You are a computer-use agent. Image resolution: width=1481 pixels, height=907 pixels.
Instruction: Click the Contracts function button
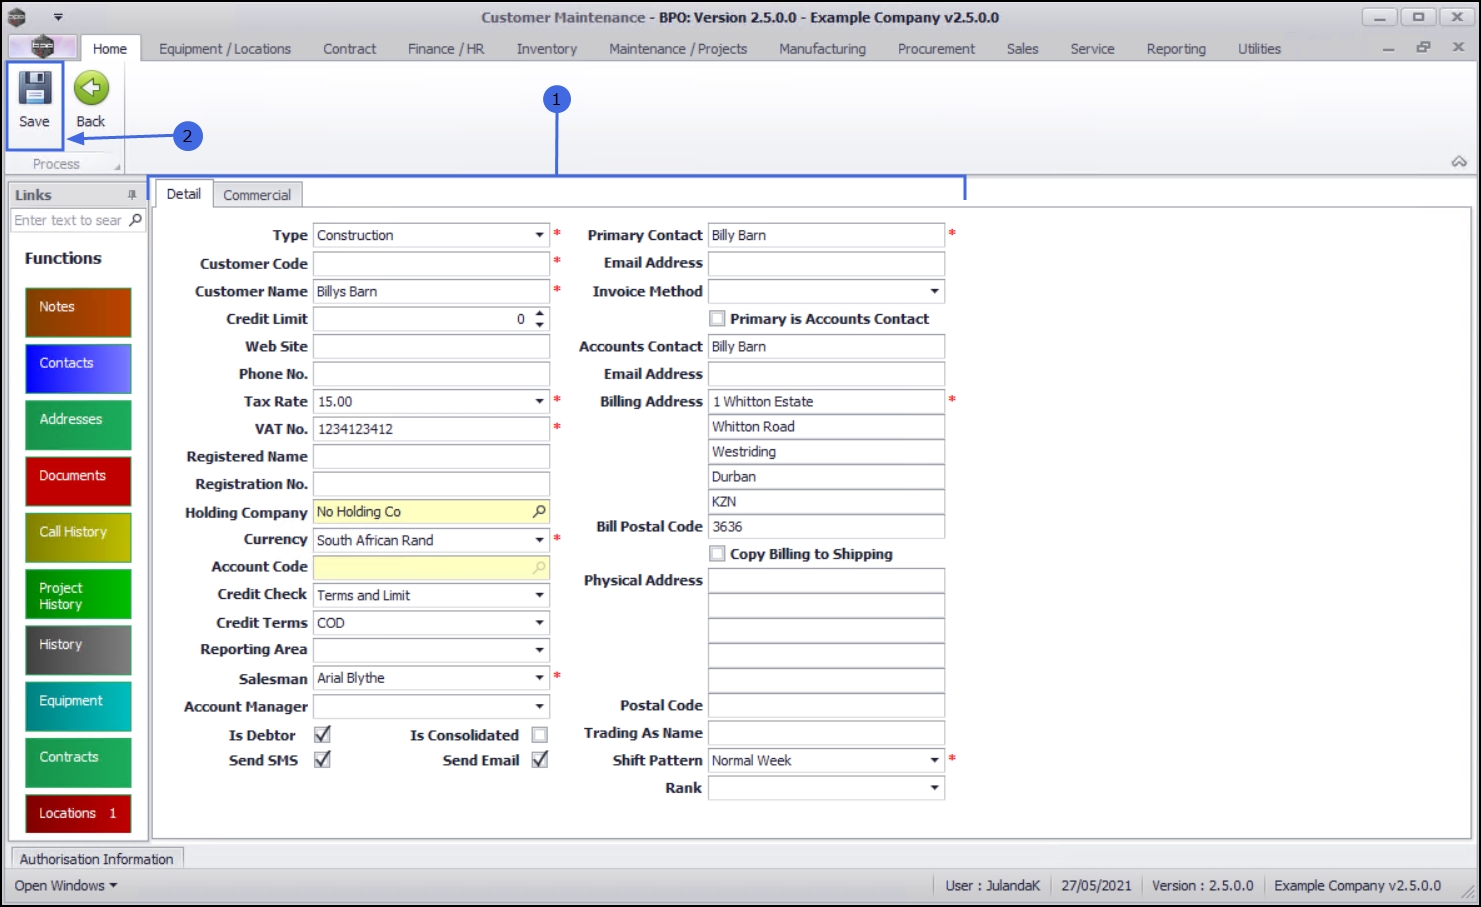pyautogui.click(x=78, y=763)
